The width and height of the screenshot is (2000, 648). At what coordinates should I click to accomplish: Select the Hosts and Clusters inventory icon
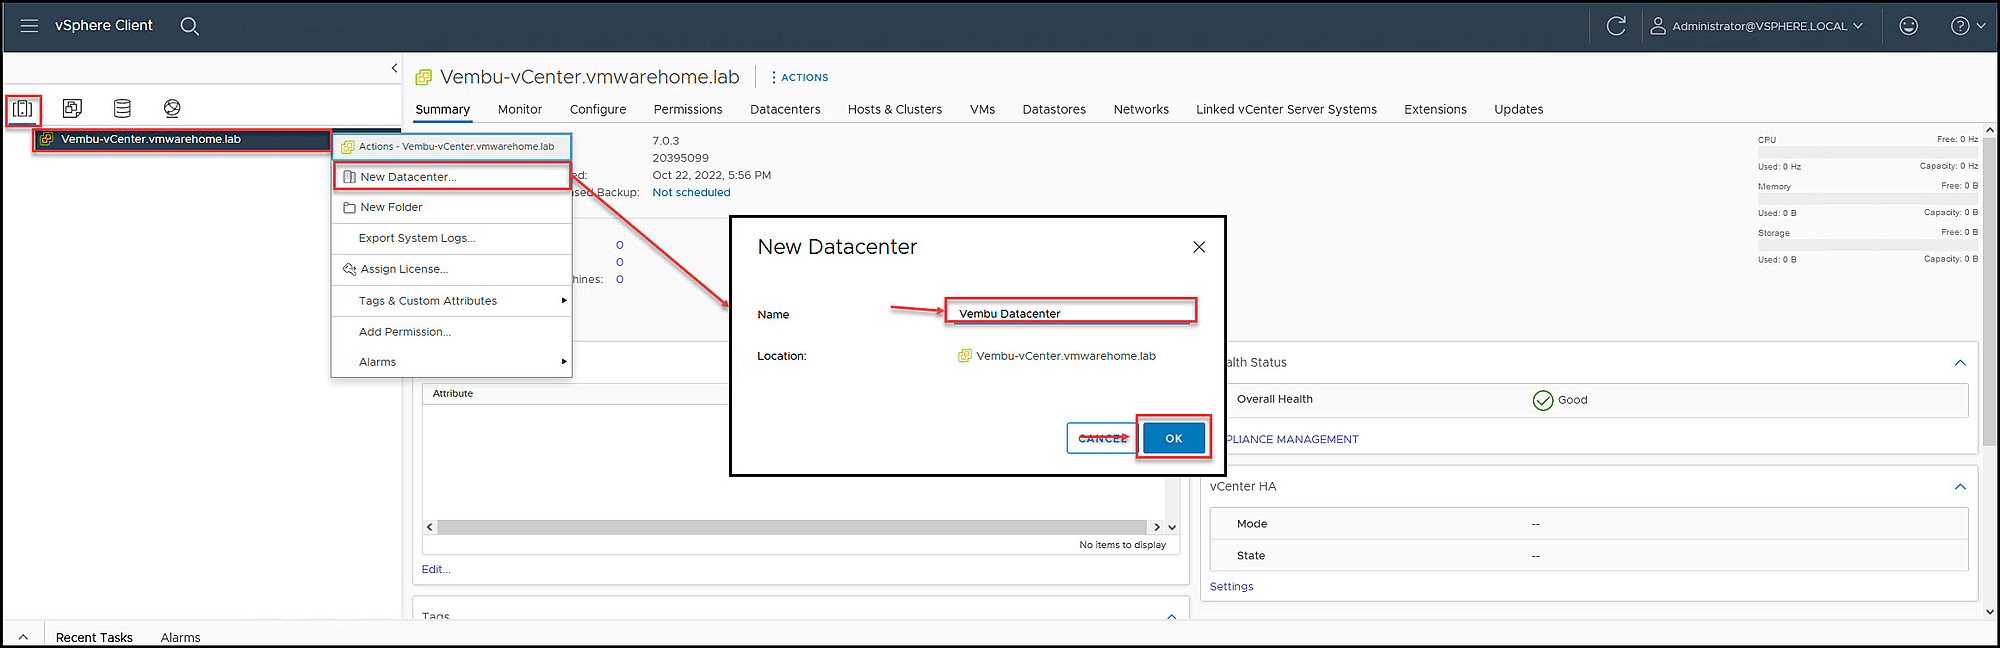point(23,108)
